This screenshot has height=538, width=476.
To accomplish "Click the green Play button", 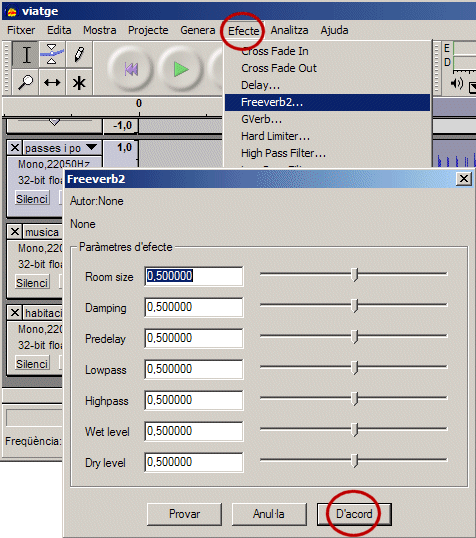I will pyautogui.click(x=181, y=69).
